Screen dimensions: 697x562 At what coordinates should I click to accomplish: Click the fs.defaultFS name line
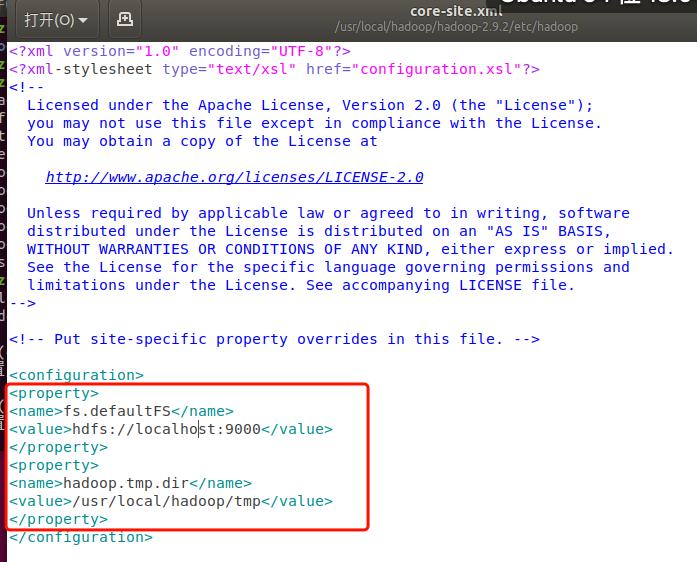pos(121,411)
